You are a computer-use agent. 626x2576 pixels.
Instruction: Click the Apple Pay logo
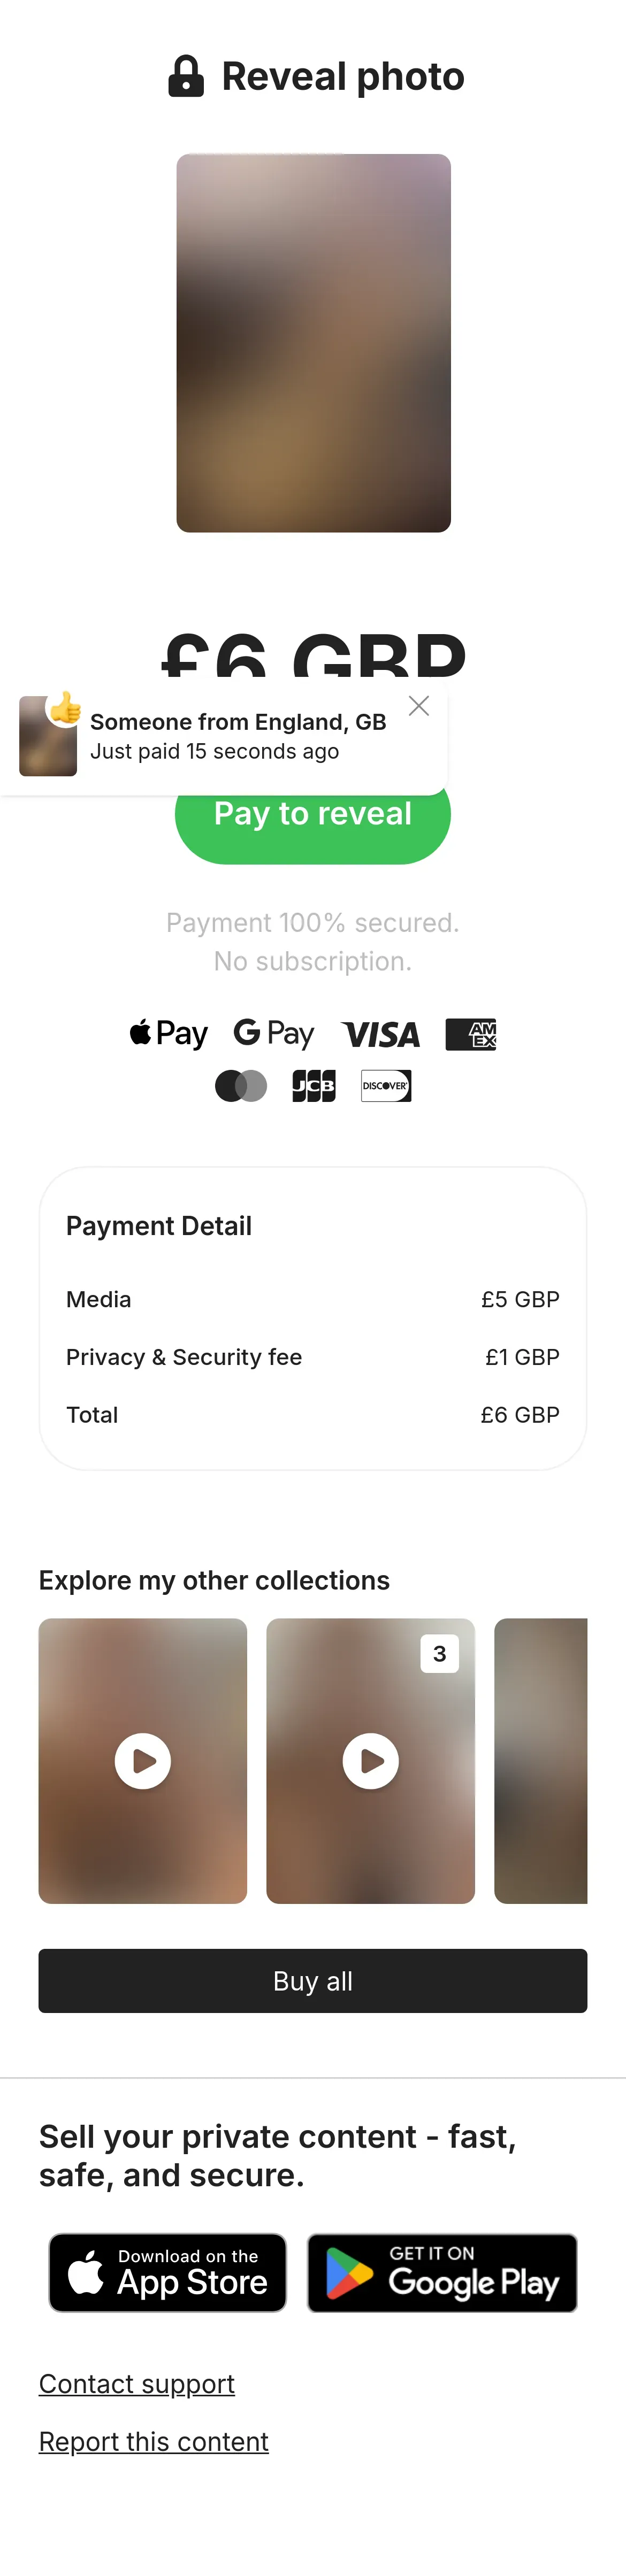(x=169, y=1033)
